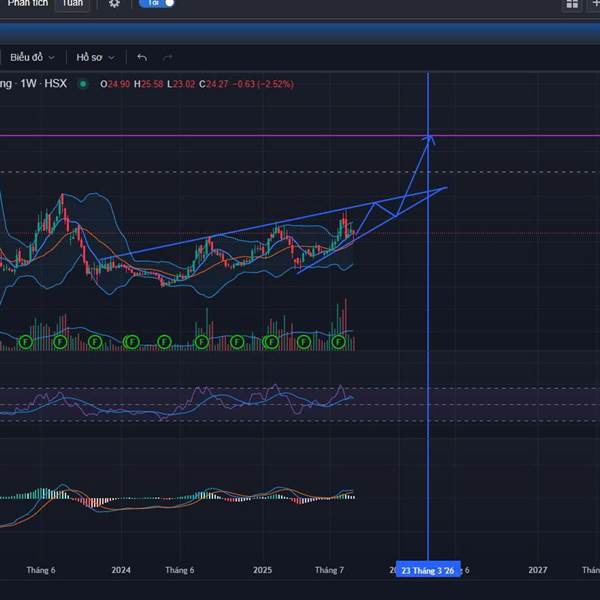Click the undo arrow in chart toolbar
Image resolution: width=600 pixels, height=600 pixels.
pyautogui.click(x=142, y=58)
